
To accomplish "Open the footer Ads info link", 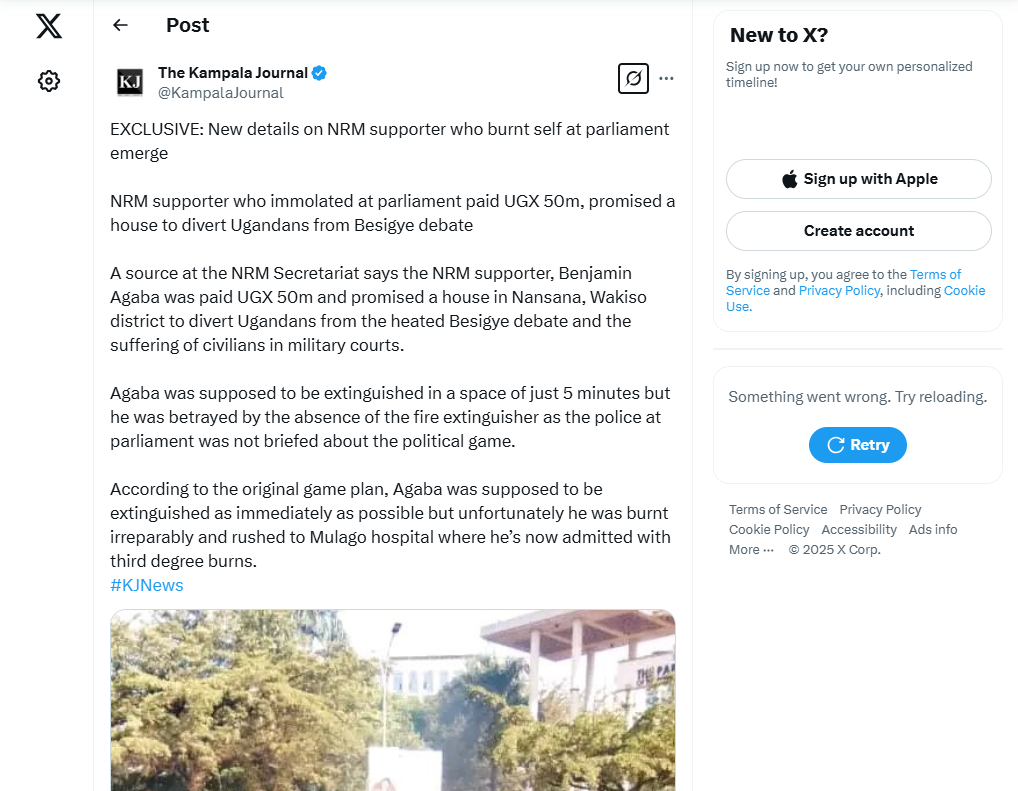I will tap(933, 529).
